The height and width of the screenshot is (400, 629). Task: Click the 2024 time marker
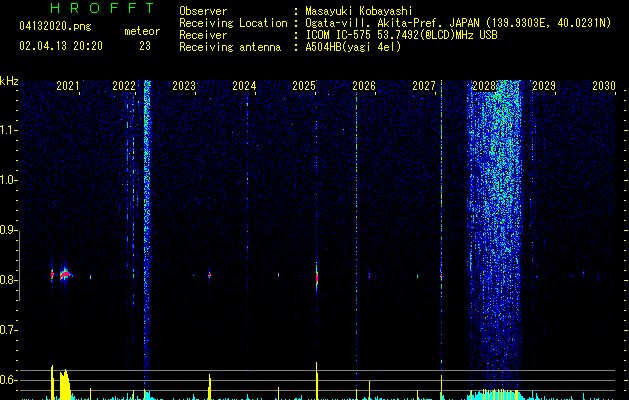(244, 86)
